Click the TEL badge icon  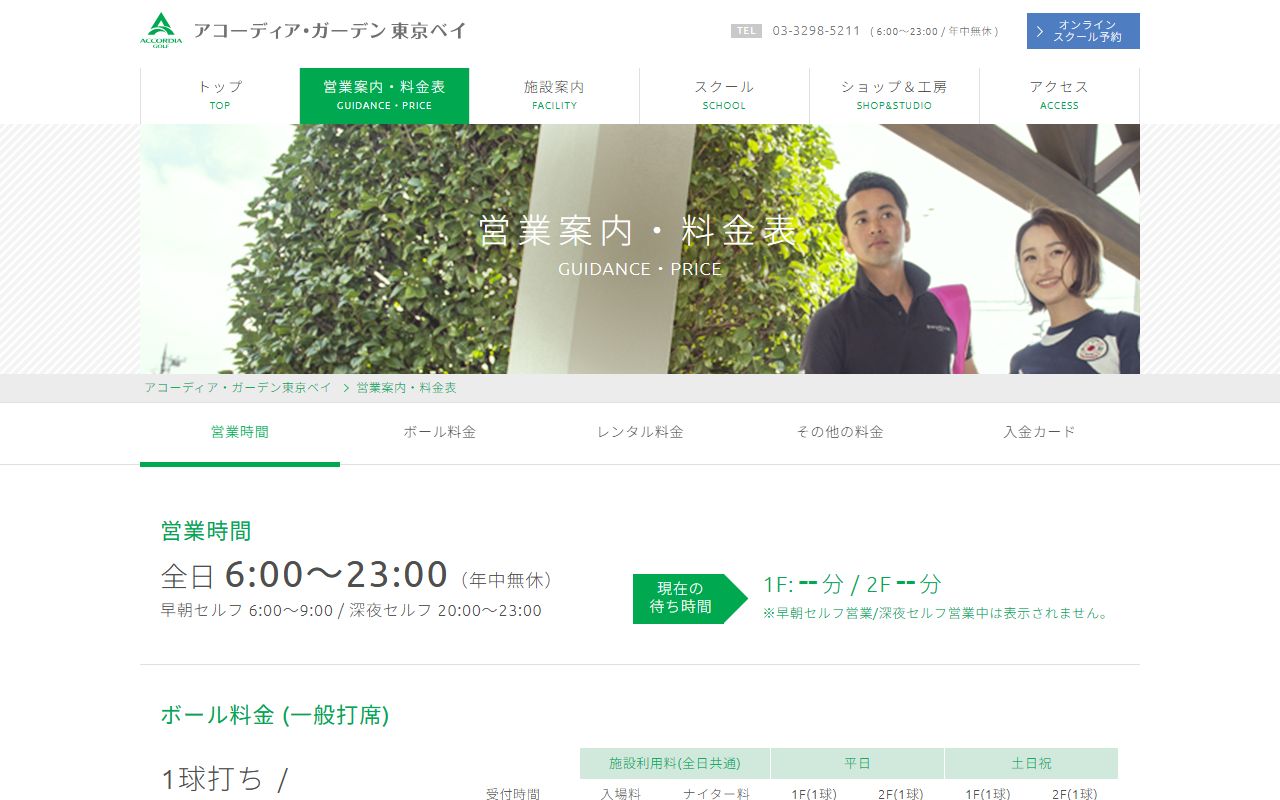746,31
